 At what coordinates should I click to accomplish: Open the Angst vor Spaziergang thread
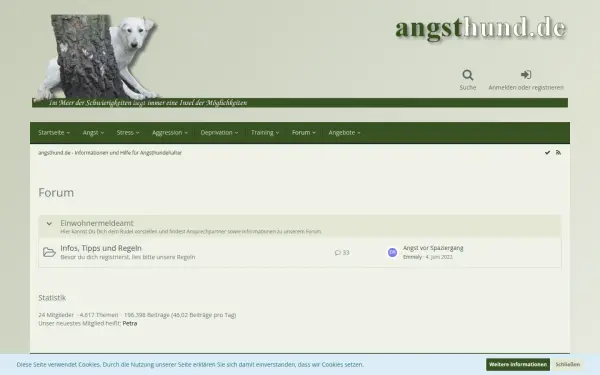433,248
